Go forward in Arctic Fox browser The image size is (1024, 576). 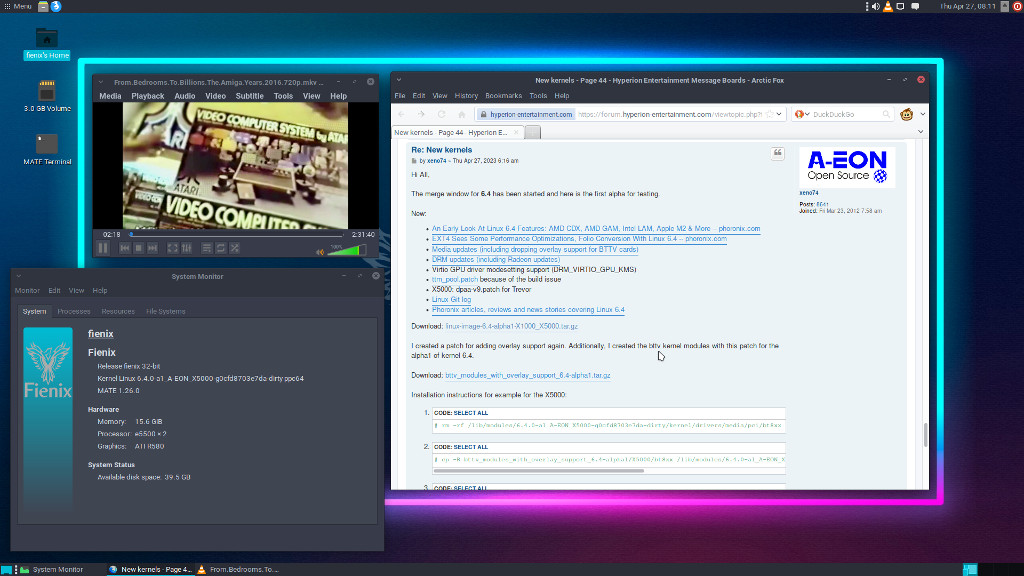tap(421, 114)
